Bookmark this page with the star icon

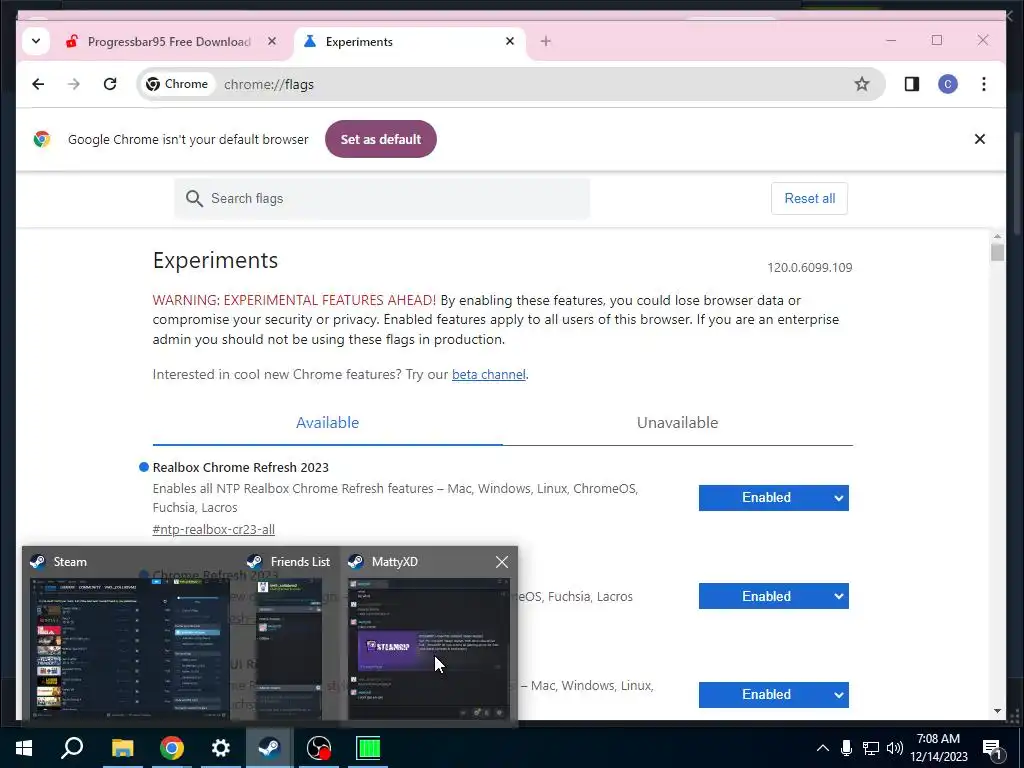point(862,84)
